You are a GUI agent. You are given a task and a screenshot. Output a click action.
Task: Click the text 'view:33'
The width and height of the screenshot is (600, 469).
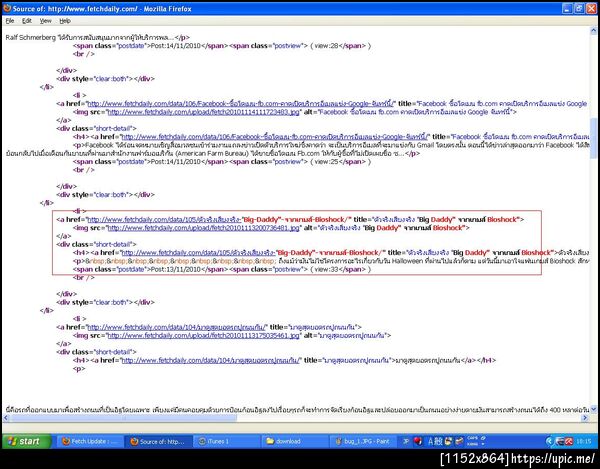click(x=327, y=270)
